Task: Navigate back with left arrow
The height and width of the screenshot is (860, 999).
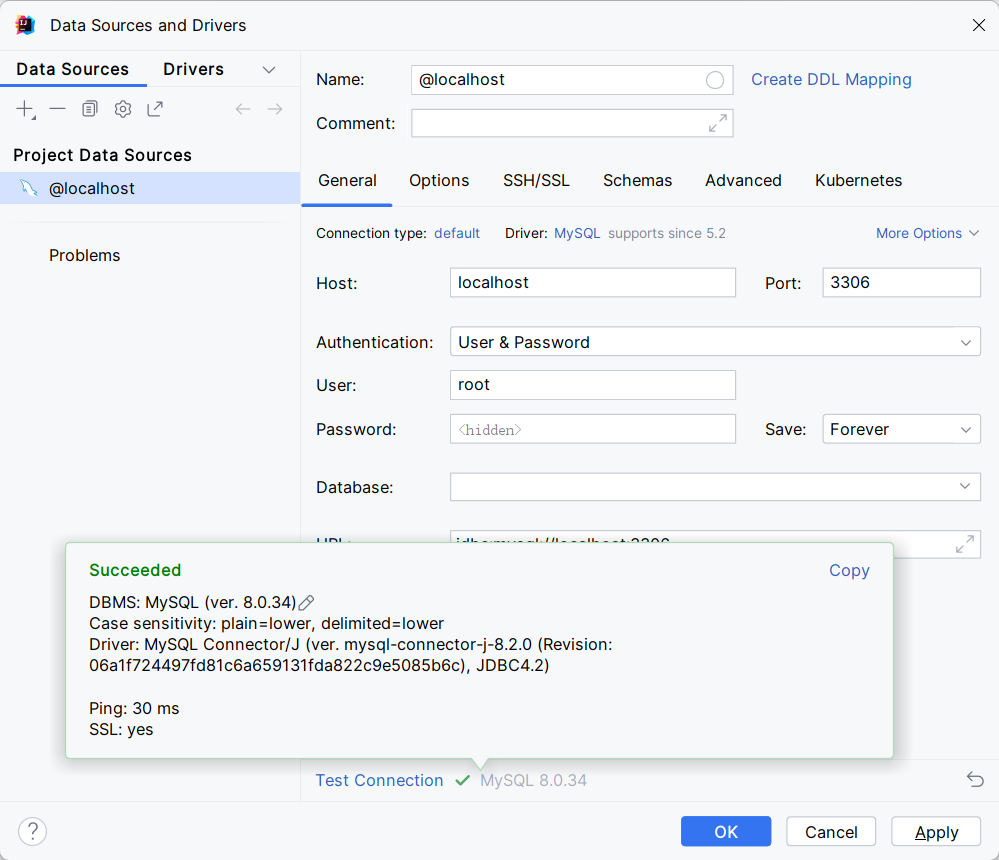Action: [x=243, y=110]
